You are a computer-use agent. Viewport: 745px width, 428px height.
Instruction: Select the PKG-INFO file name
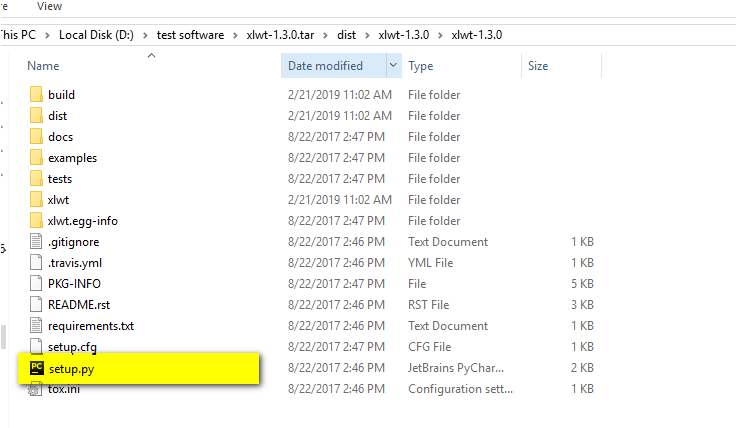(x=74, y=284)
